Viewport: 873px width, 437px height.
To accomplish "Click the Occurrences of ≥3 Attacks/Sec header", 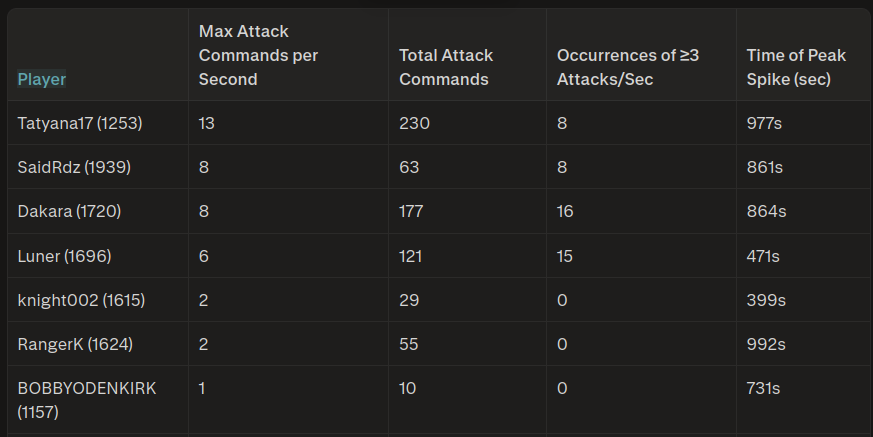I will [628, 67].
